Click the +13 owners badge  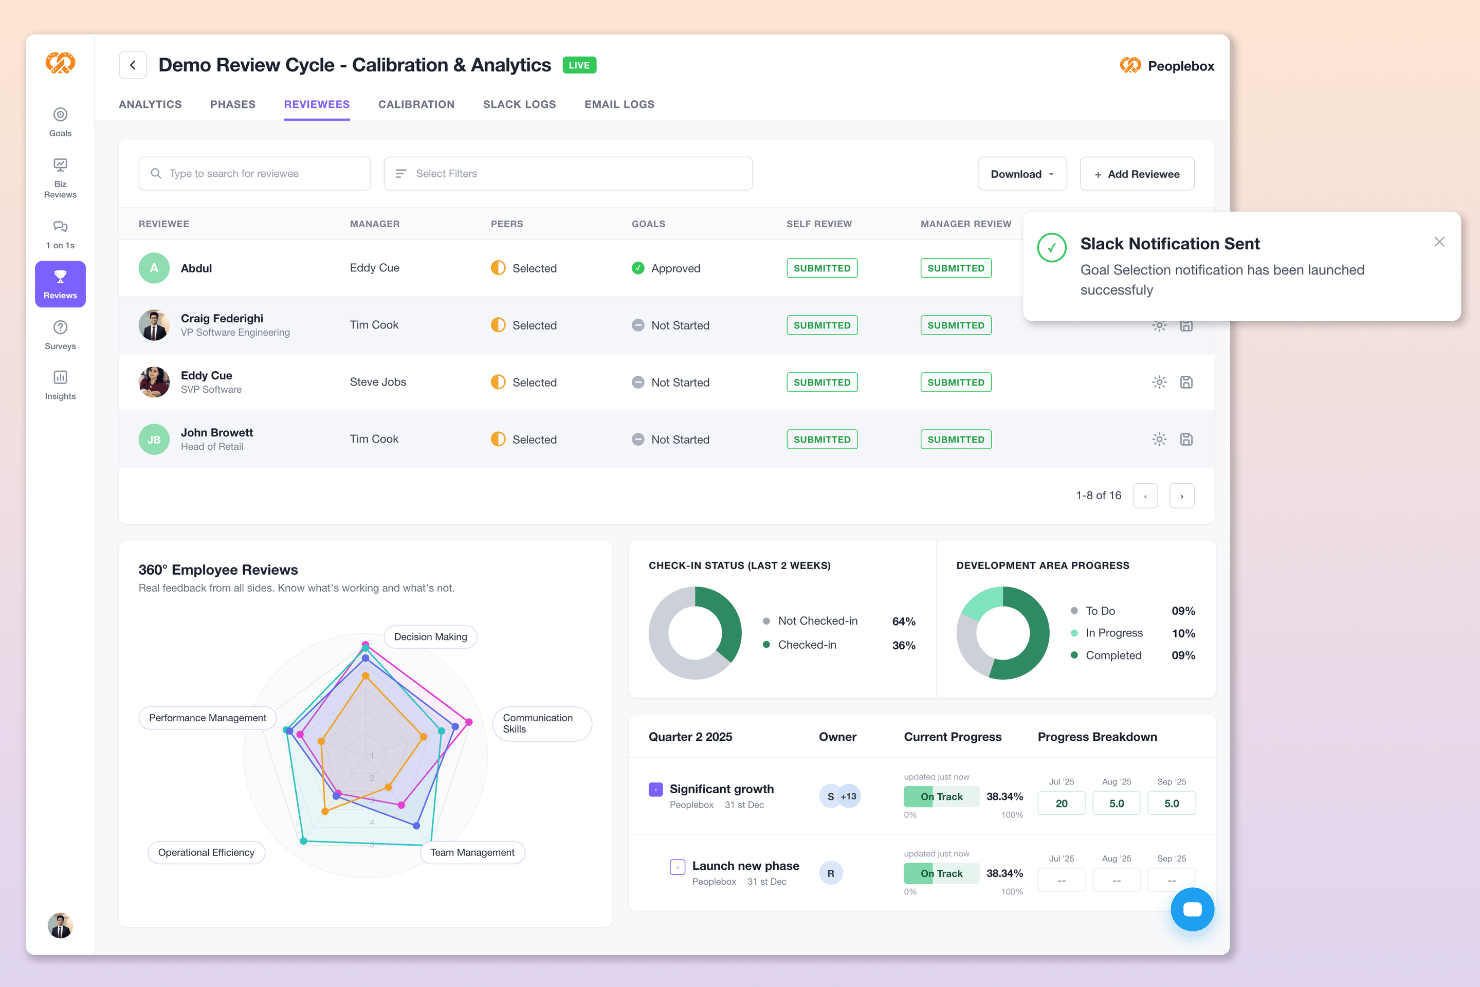tap(849, 796)
